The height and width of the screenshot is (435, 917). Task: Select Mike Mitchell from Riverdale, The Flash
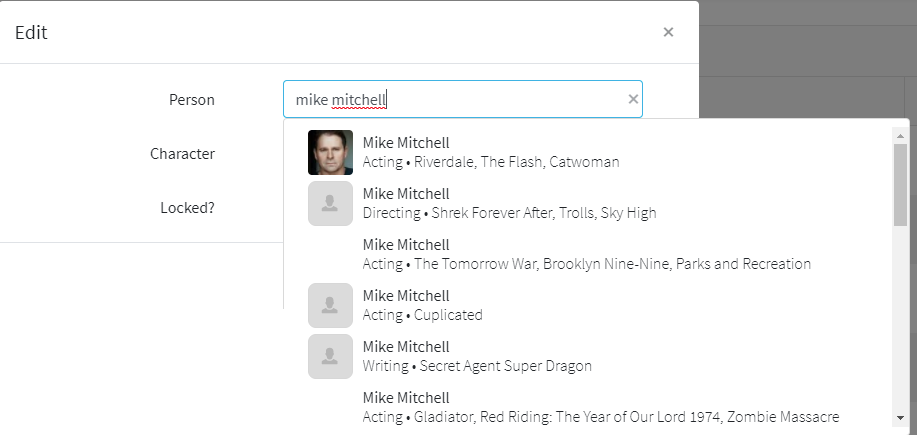coord(490,152)
